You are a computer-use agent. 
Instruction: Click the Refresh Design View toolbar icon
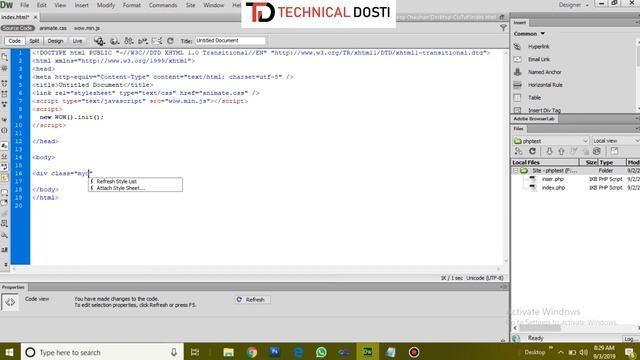(170, 41)
